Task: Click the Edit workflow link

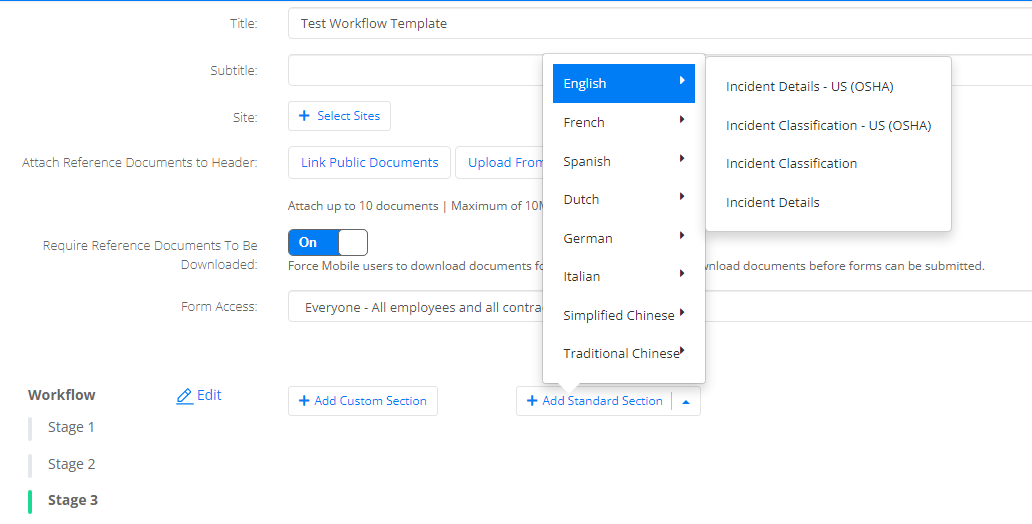Action: click(199, 395)
